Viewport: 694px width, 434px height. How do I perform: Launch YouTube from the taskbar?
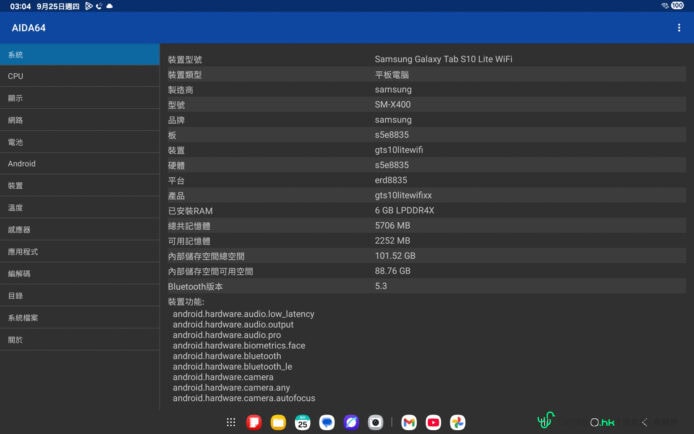coord(433,423)
